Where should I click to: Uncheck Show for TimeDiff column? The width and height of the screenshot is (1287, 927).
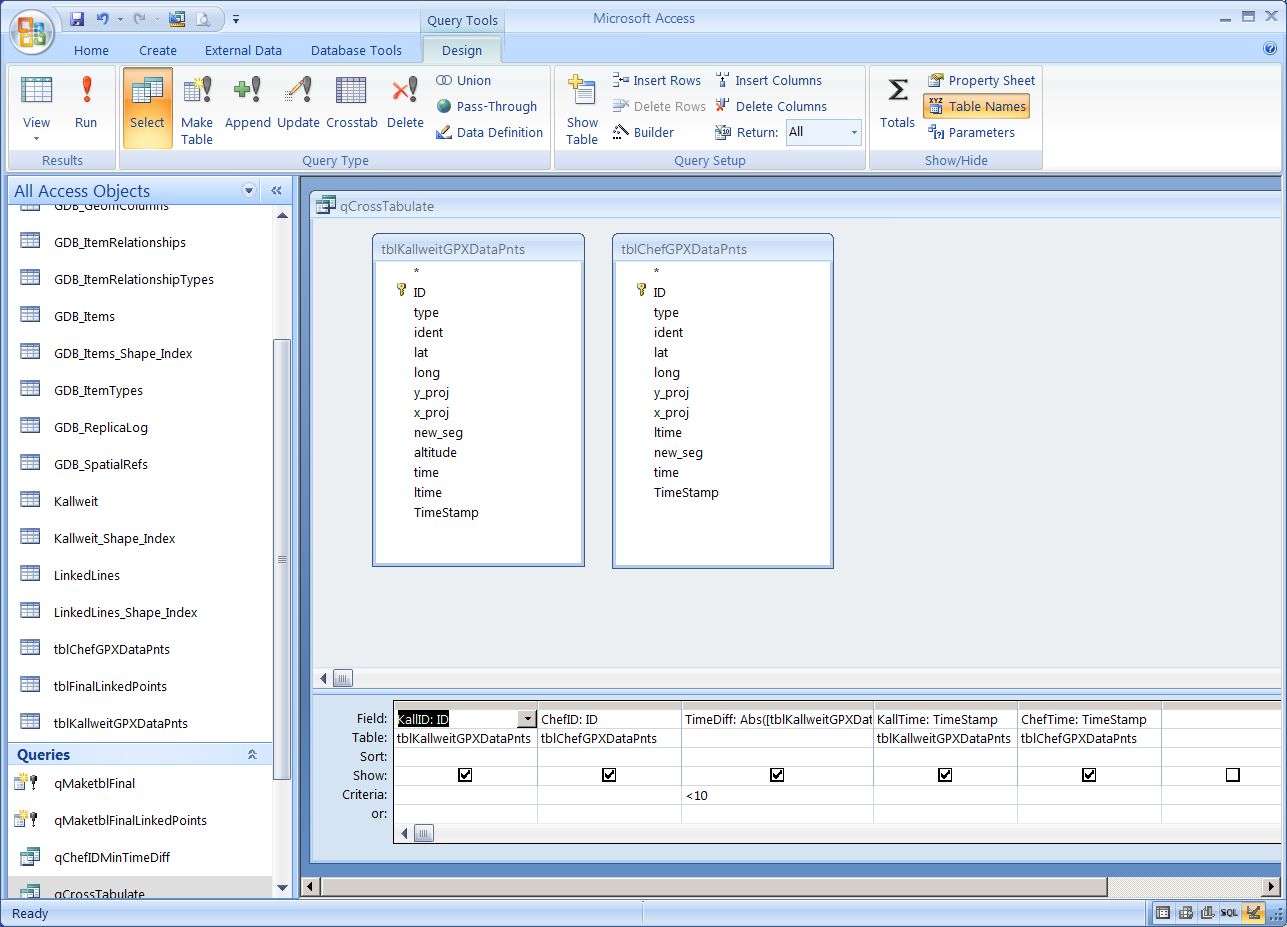777,775
